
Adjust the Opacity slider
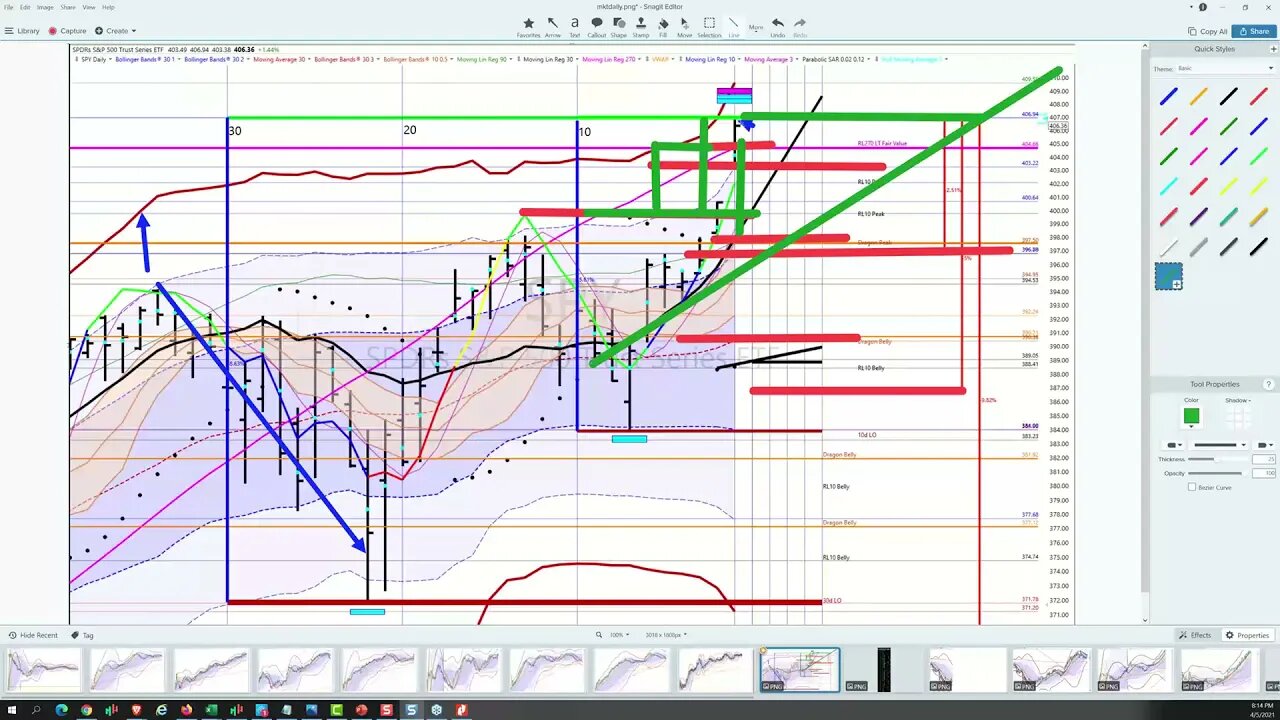pyautogui.click(x=1216, y=473)
